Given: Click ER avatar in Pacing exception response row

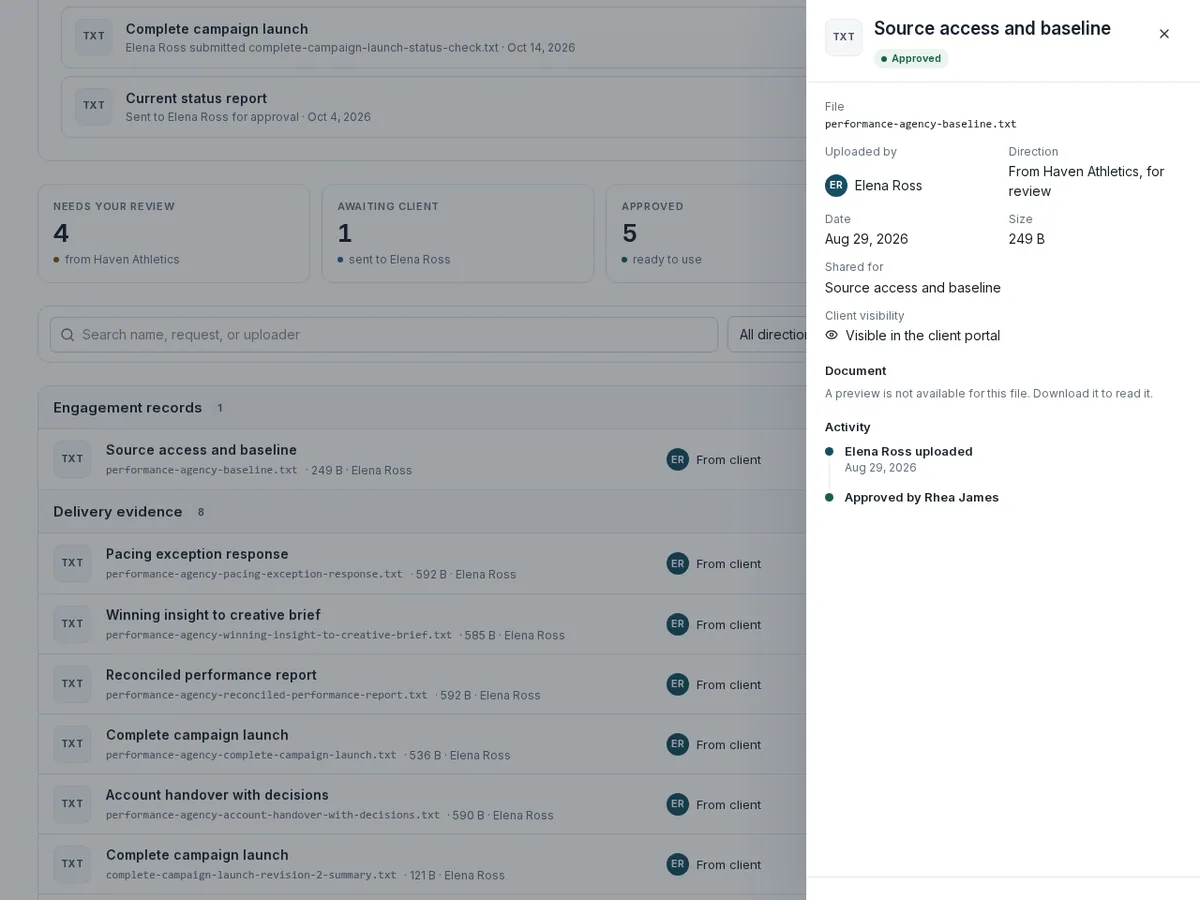Looking at the screenshot, I should coord(678,564).
